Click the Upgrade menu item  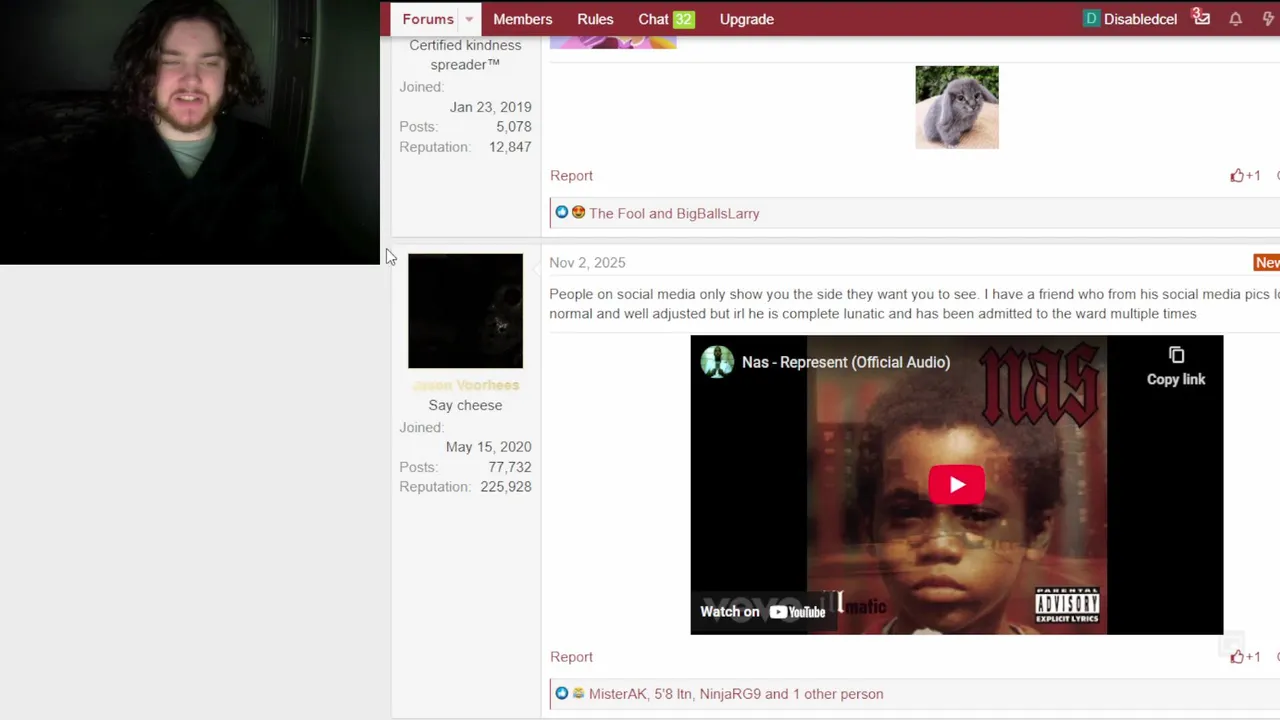(x=746, y=19)
